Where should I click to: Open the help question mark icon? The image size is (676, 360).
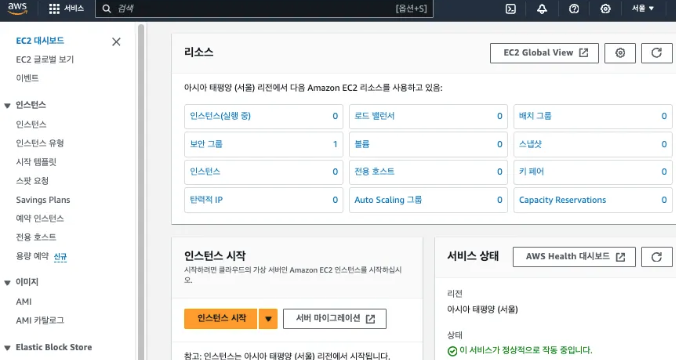(x=574, y=9)
